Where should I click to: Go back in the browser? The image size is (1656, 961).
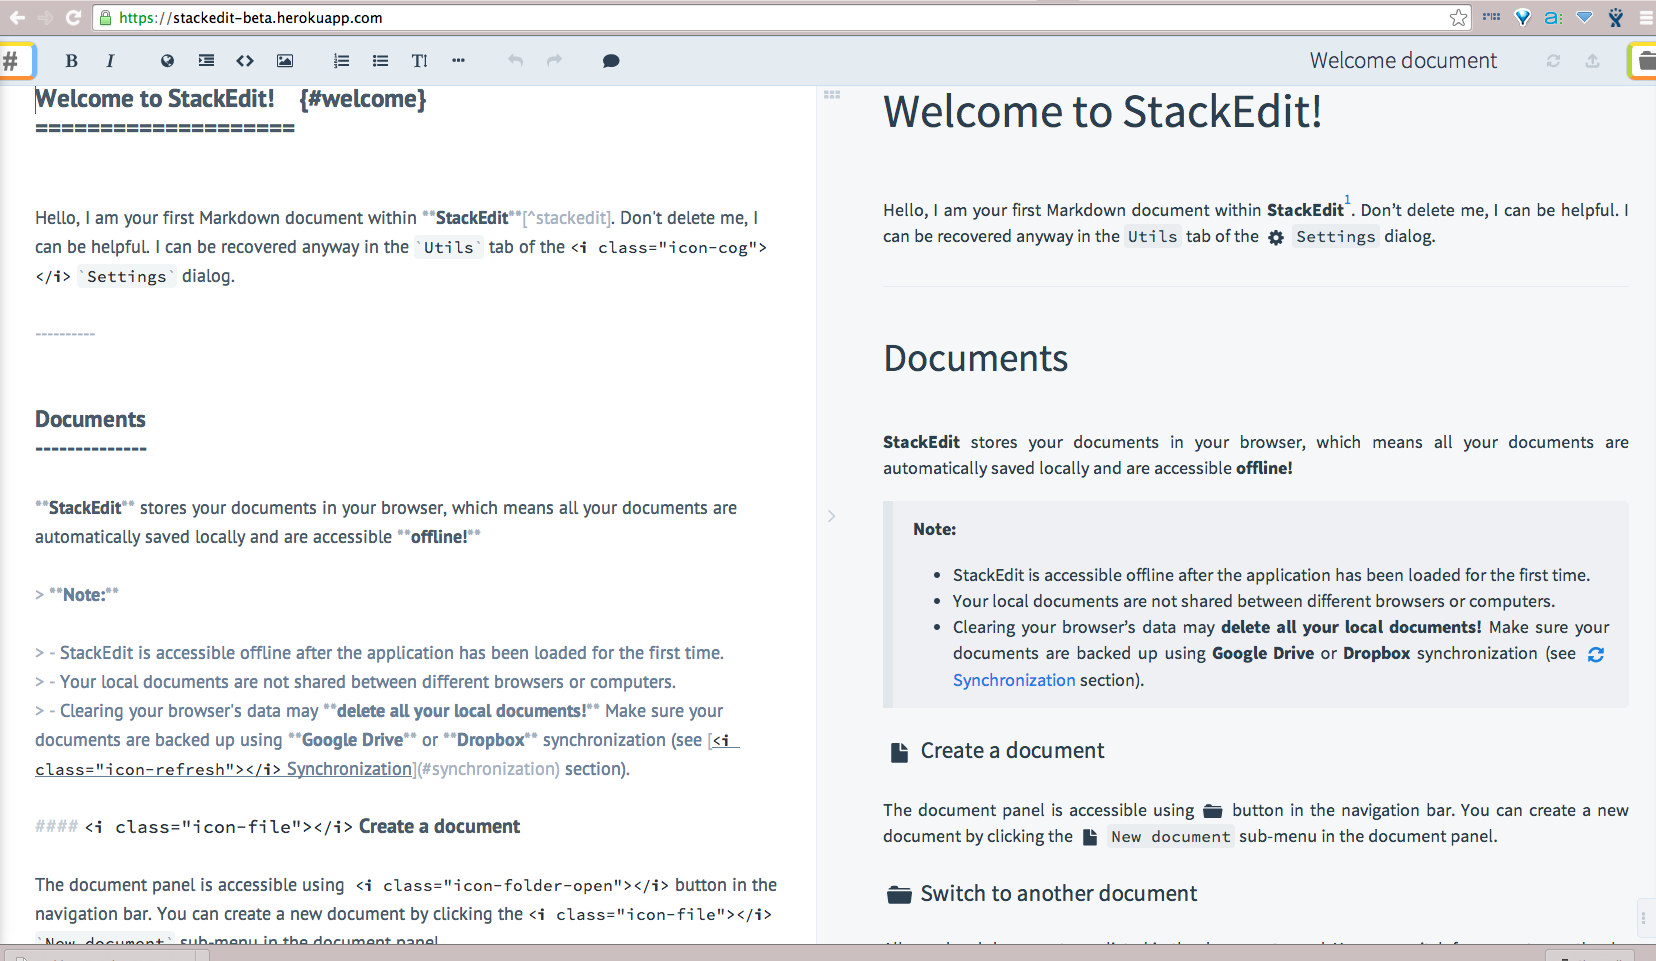(x=17, y=17)
